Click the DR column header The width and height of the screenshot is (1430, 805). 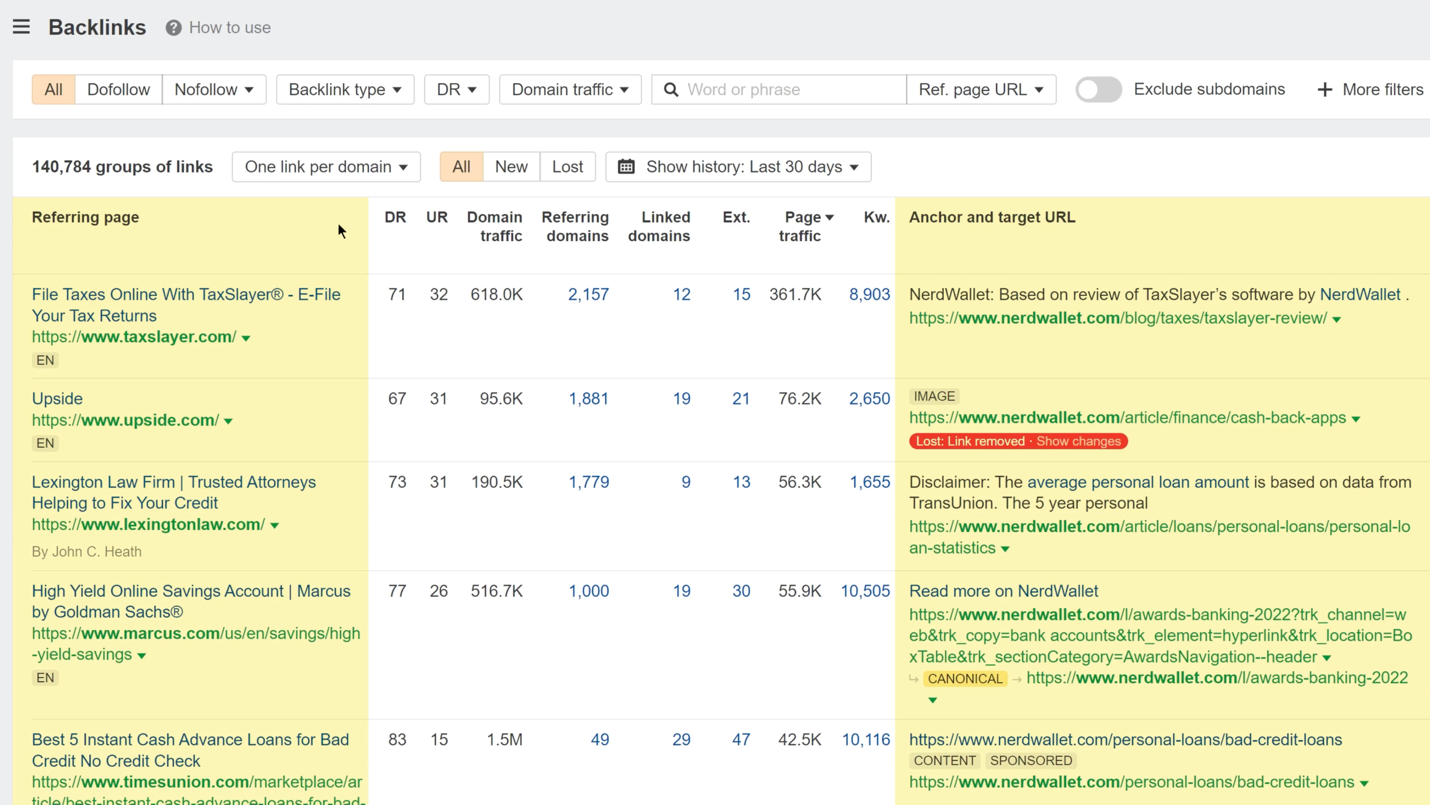click(x=395, y=217)
